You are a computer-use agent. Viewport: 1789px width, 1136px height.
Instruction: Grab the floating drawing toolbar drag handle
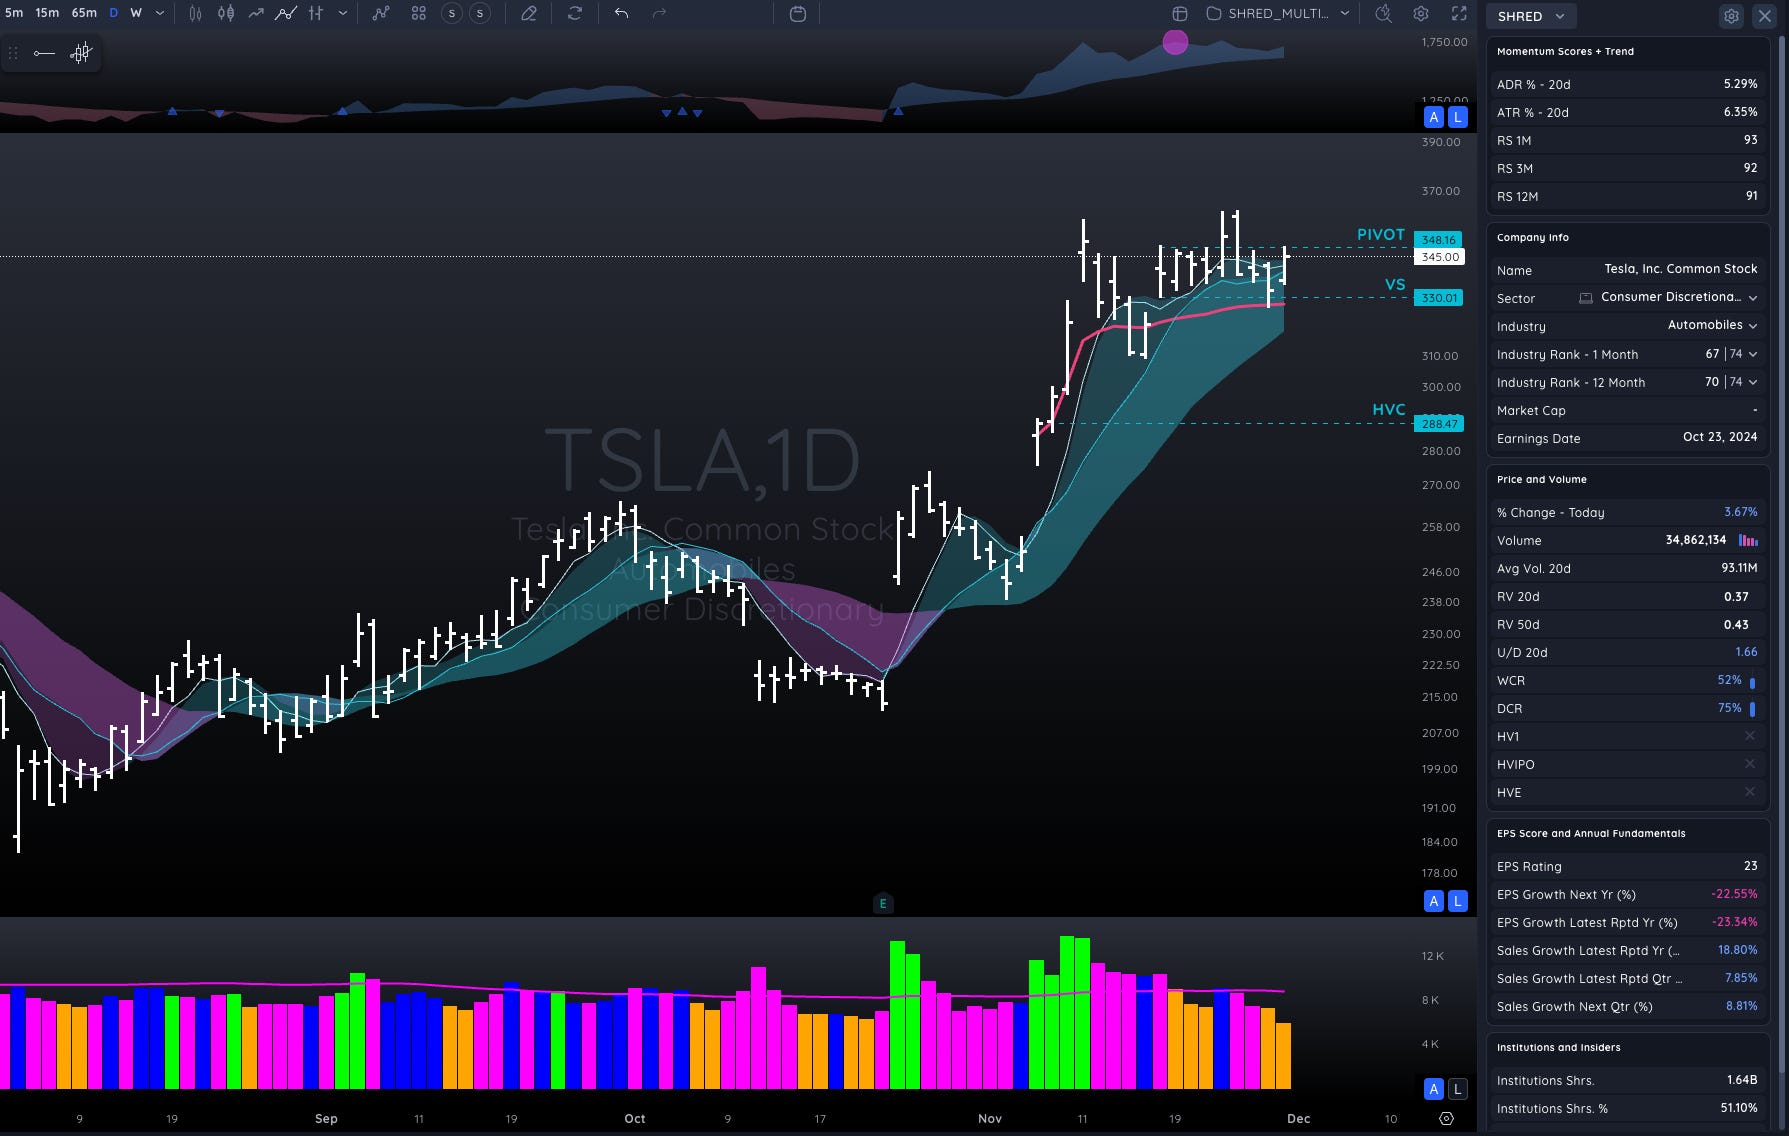click(13, 53)
